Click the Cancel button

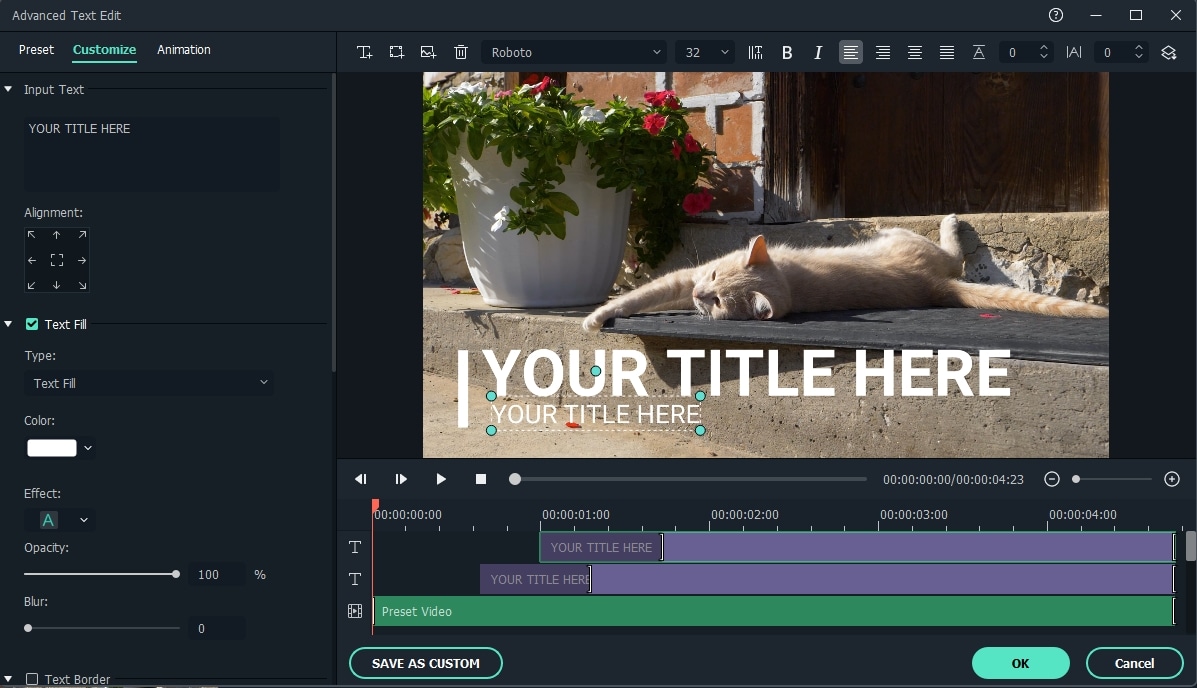pos(1134,663)
